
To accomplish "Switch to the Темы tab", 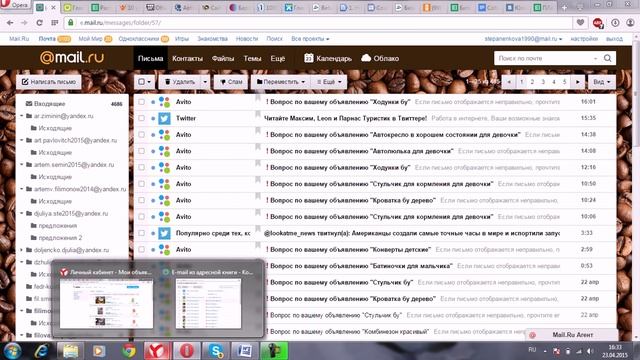I will point(252,58).
